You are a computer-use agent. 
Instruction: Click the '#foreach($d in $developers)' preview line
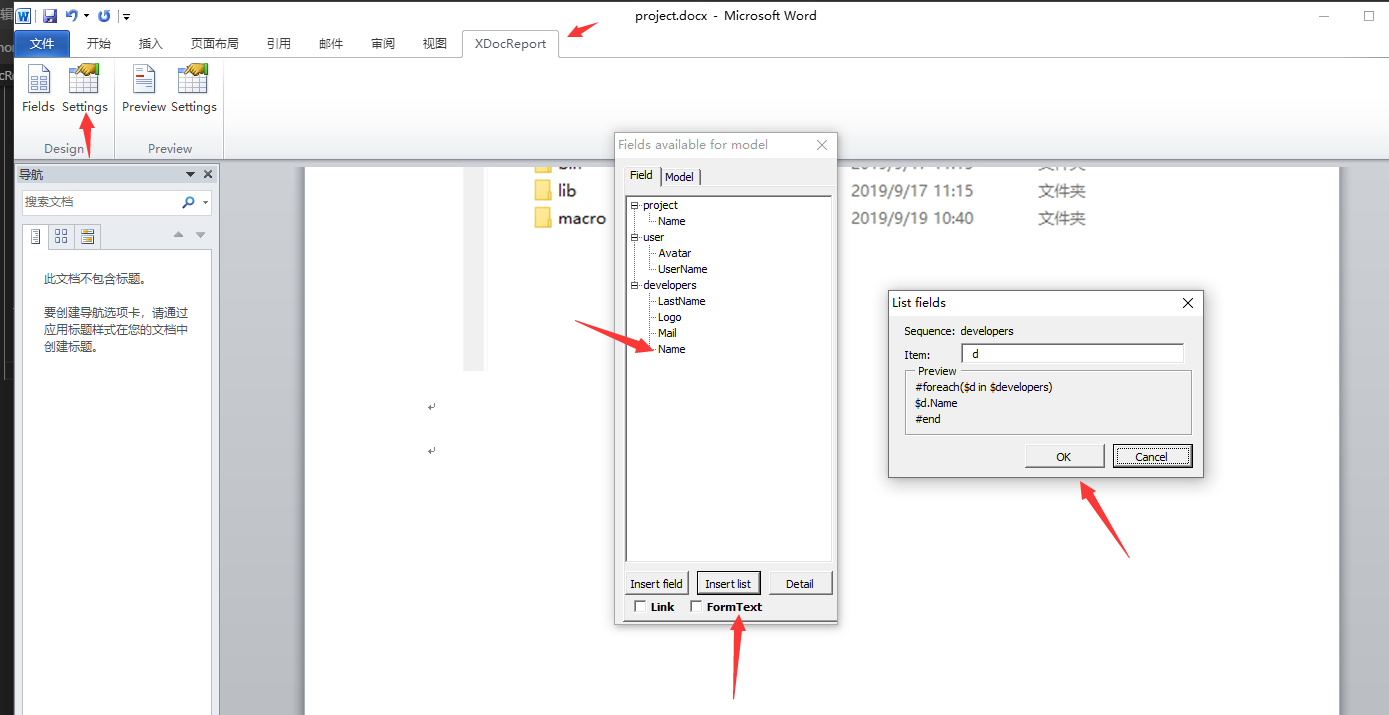pos(984,387)
